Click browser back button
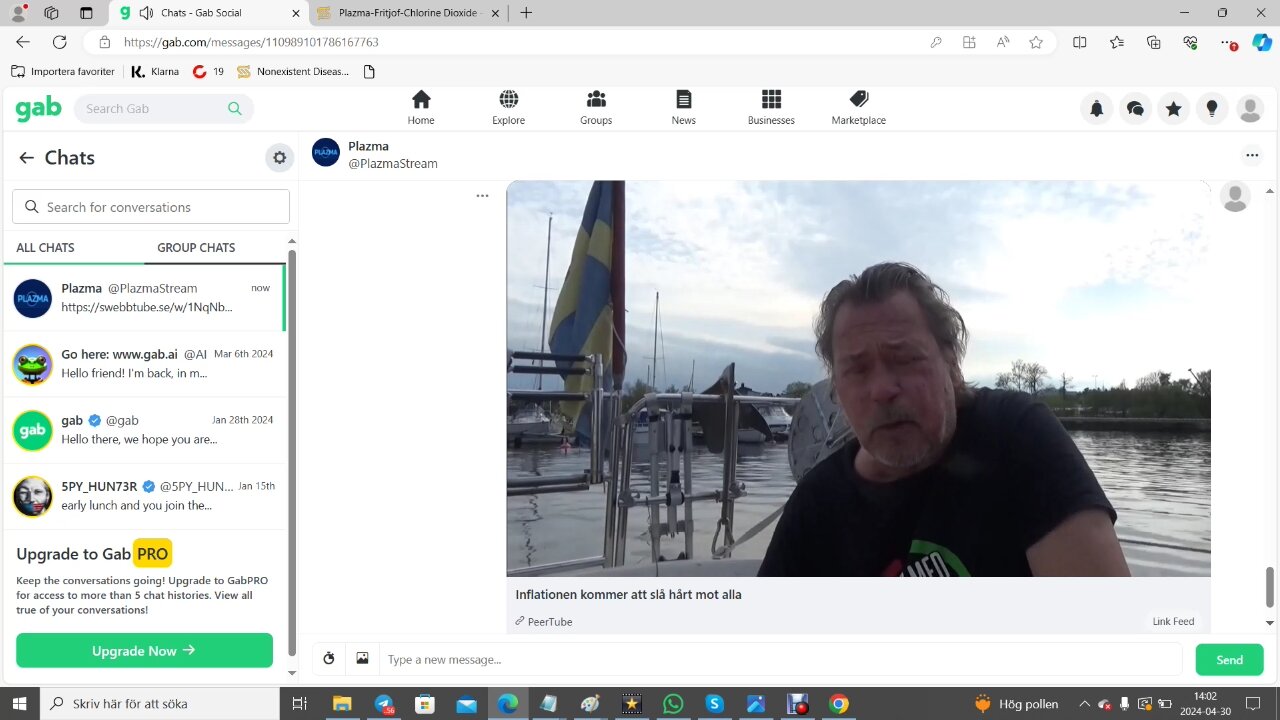Viewport: 1280px width, 720px height. (x=23, y=42)
